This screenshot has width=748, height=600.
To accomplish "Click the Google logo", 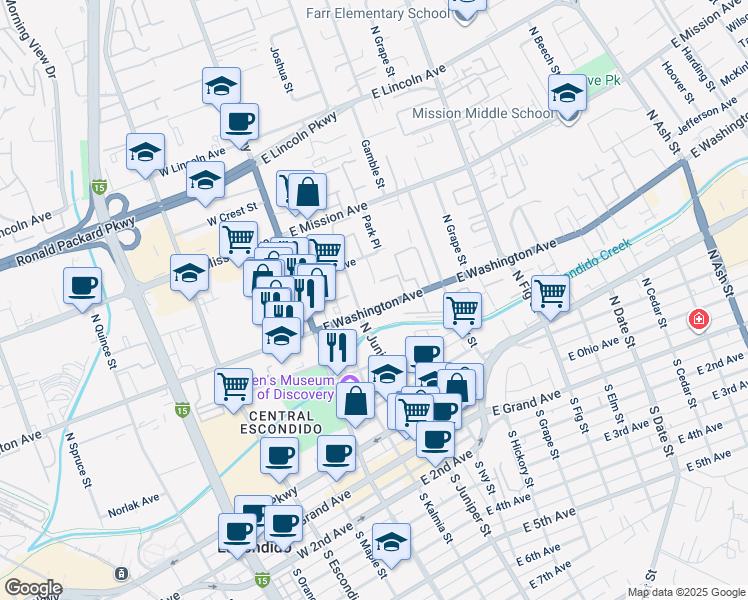I will pos(33,588).
